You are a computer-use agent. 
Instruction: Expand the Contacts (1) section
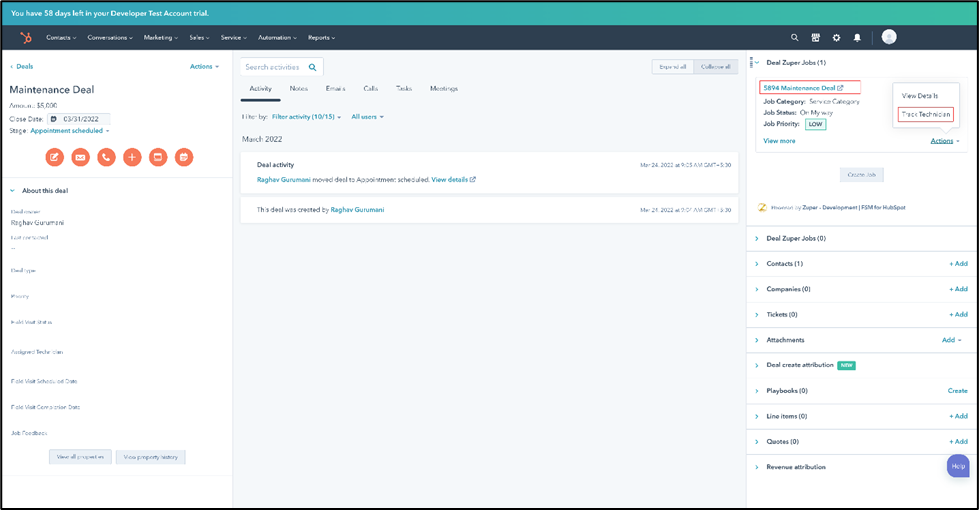(757, 264)
